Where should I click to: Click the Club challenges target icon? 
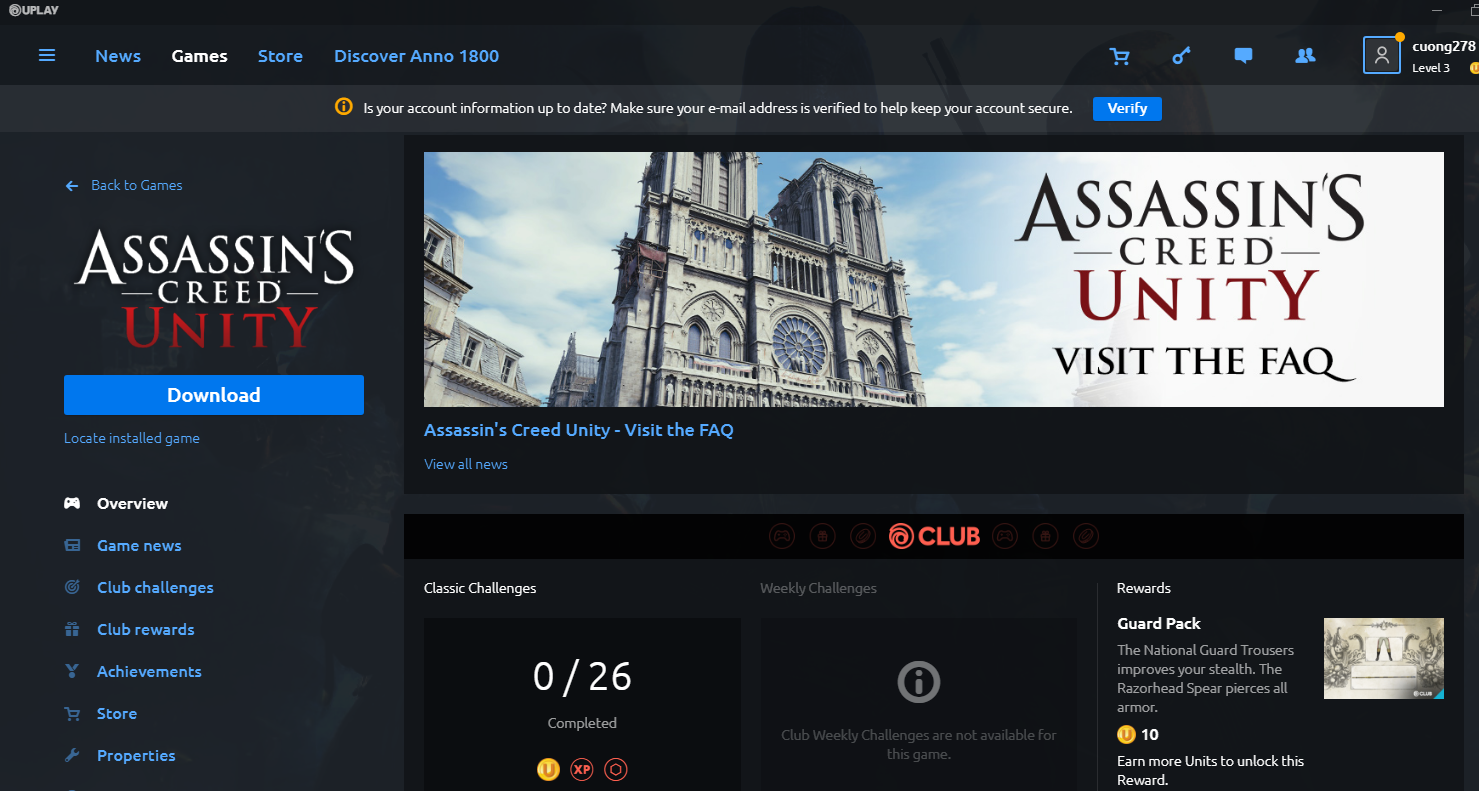pos(72,587)
